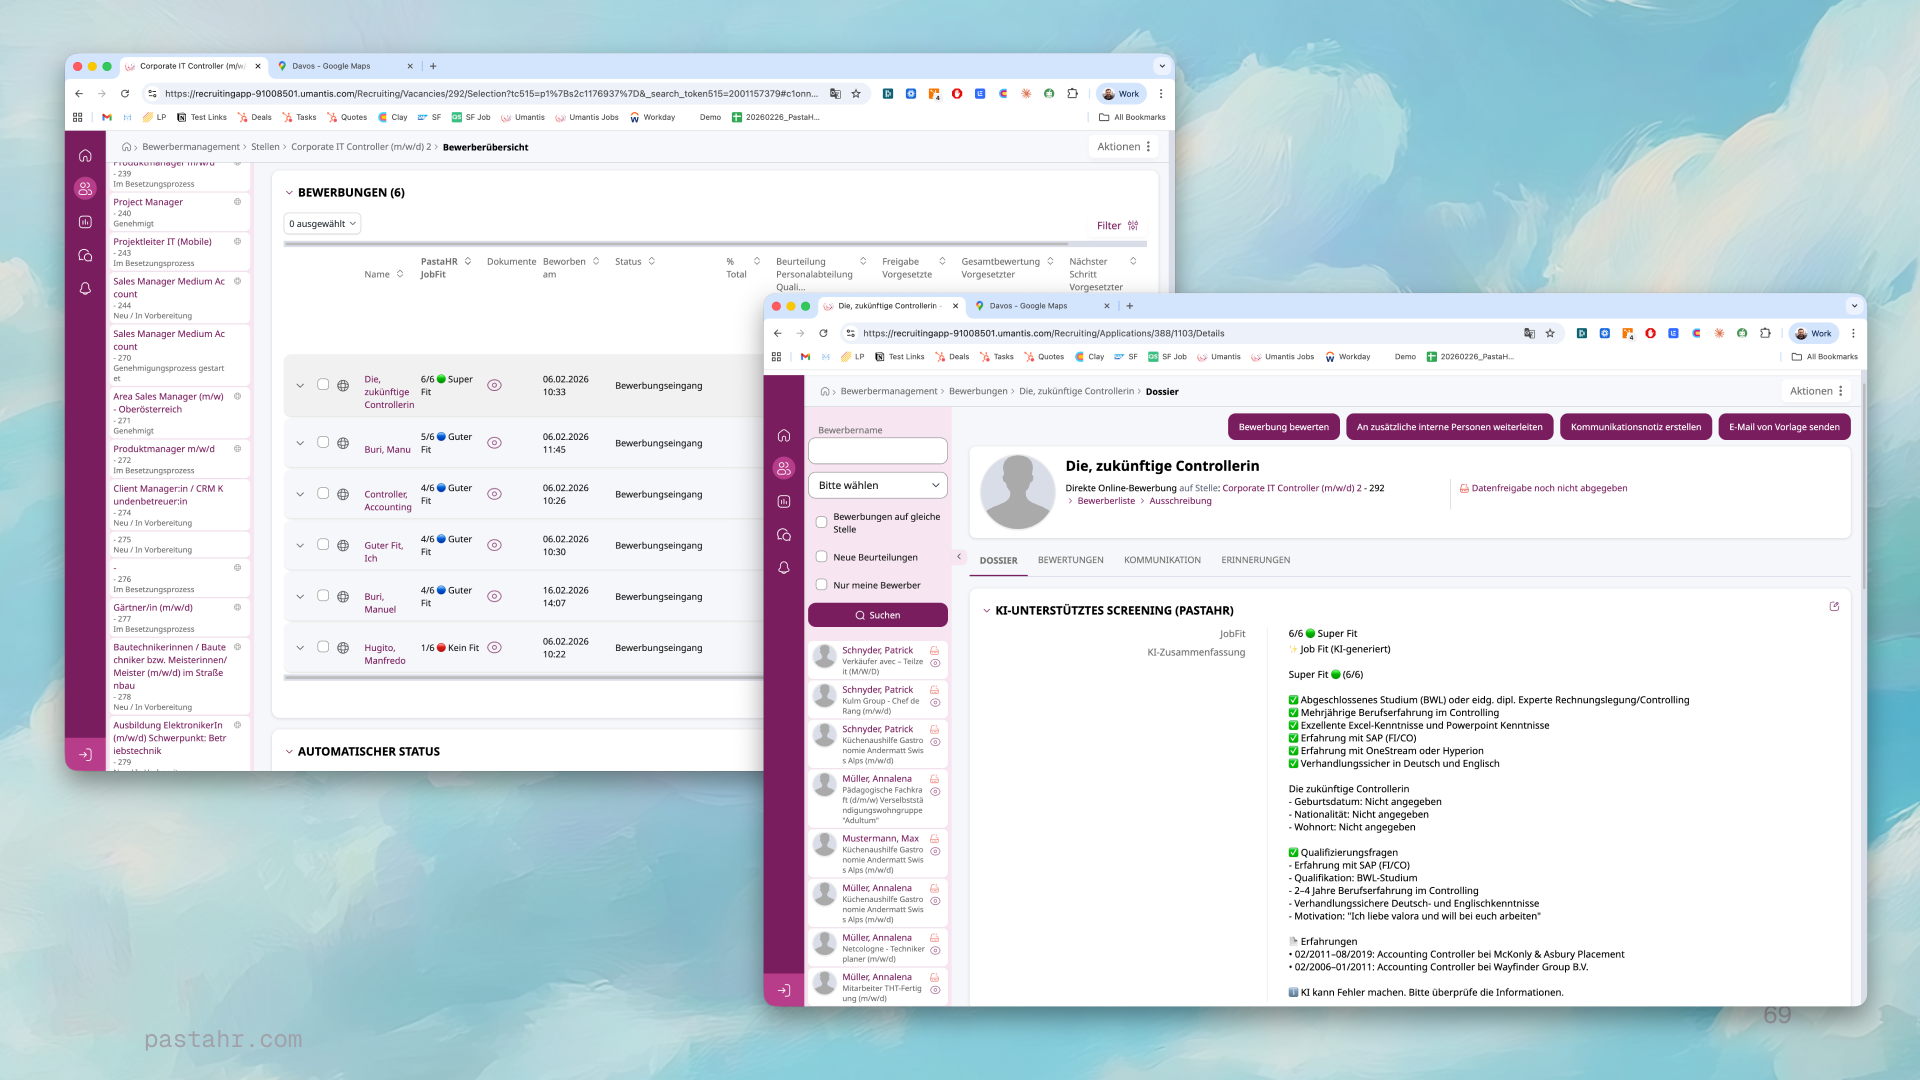
Task: Open the 'Bitte wählen' dropdown
Action: pos(877,485)
